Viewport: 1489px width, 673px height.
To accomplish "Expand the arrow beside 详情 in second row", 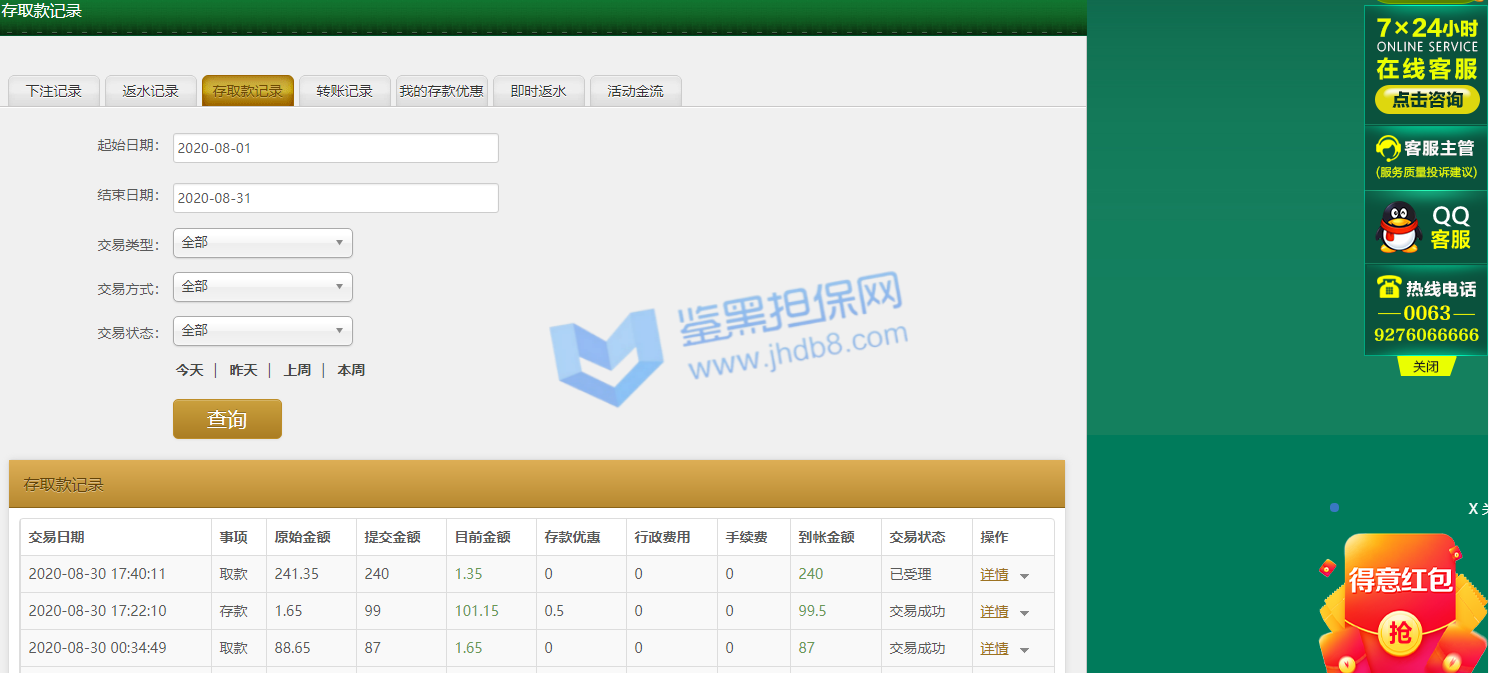I will [x=1024, y=613].
